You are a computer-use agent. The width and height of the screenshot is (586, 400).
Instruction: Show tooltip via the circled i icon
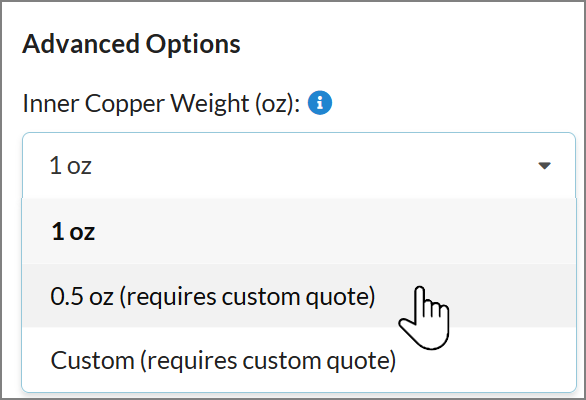pos(320,103)
